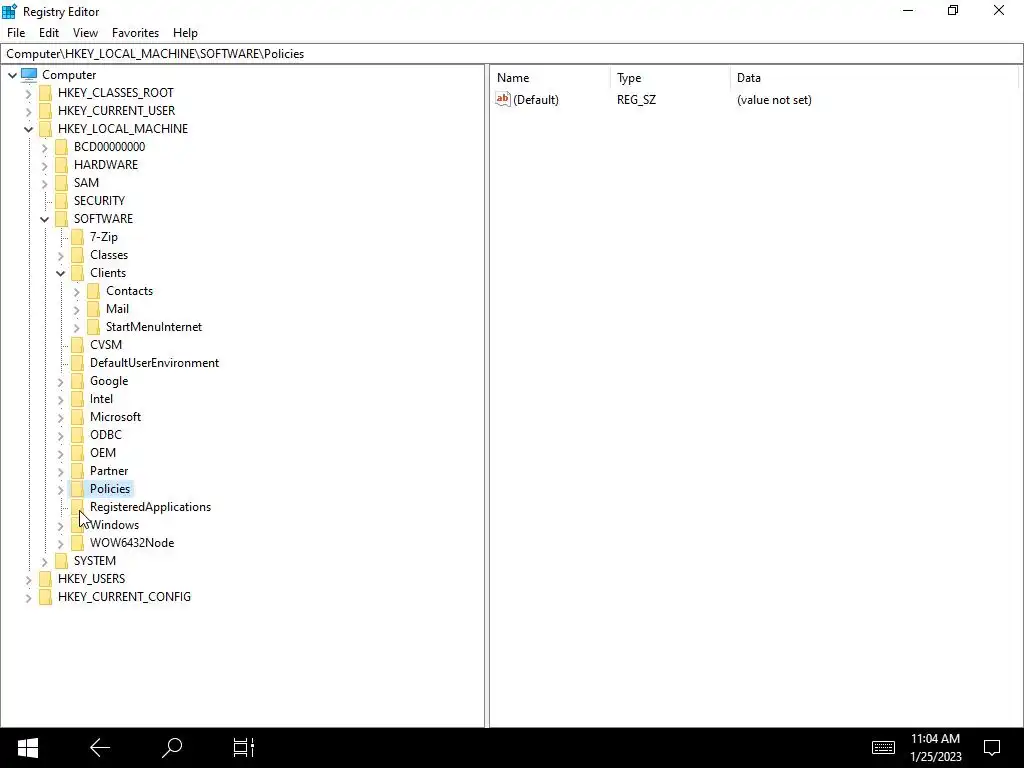Open the Favorites menu
The image size is (1024, 768).
[x=135, y=33]
